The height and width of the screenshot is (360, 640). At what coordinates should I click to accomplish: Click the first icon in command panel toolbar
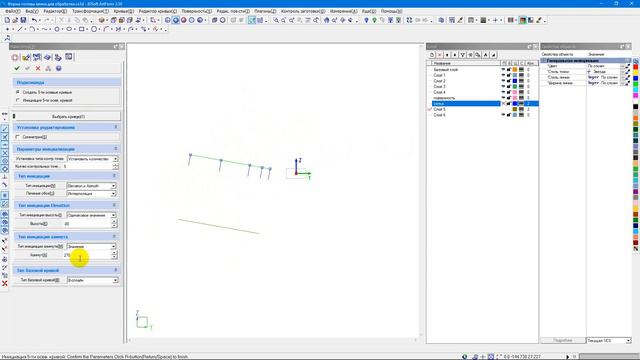(16, 57)
